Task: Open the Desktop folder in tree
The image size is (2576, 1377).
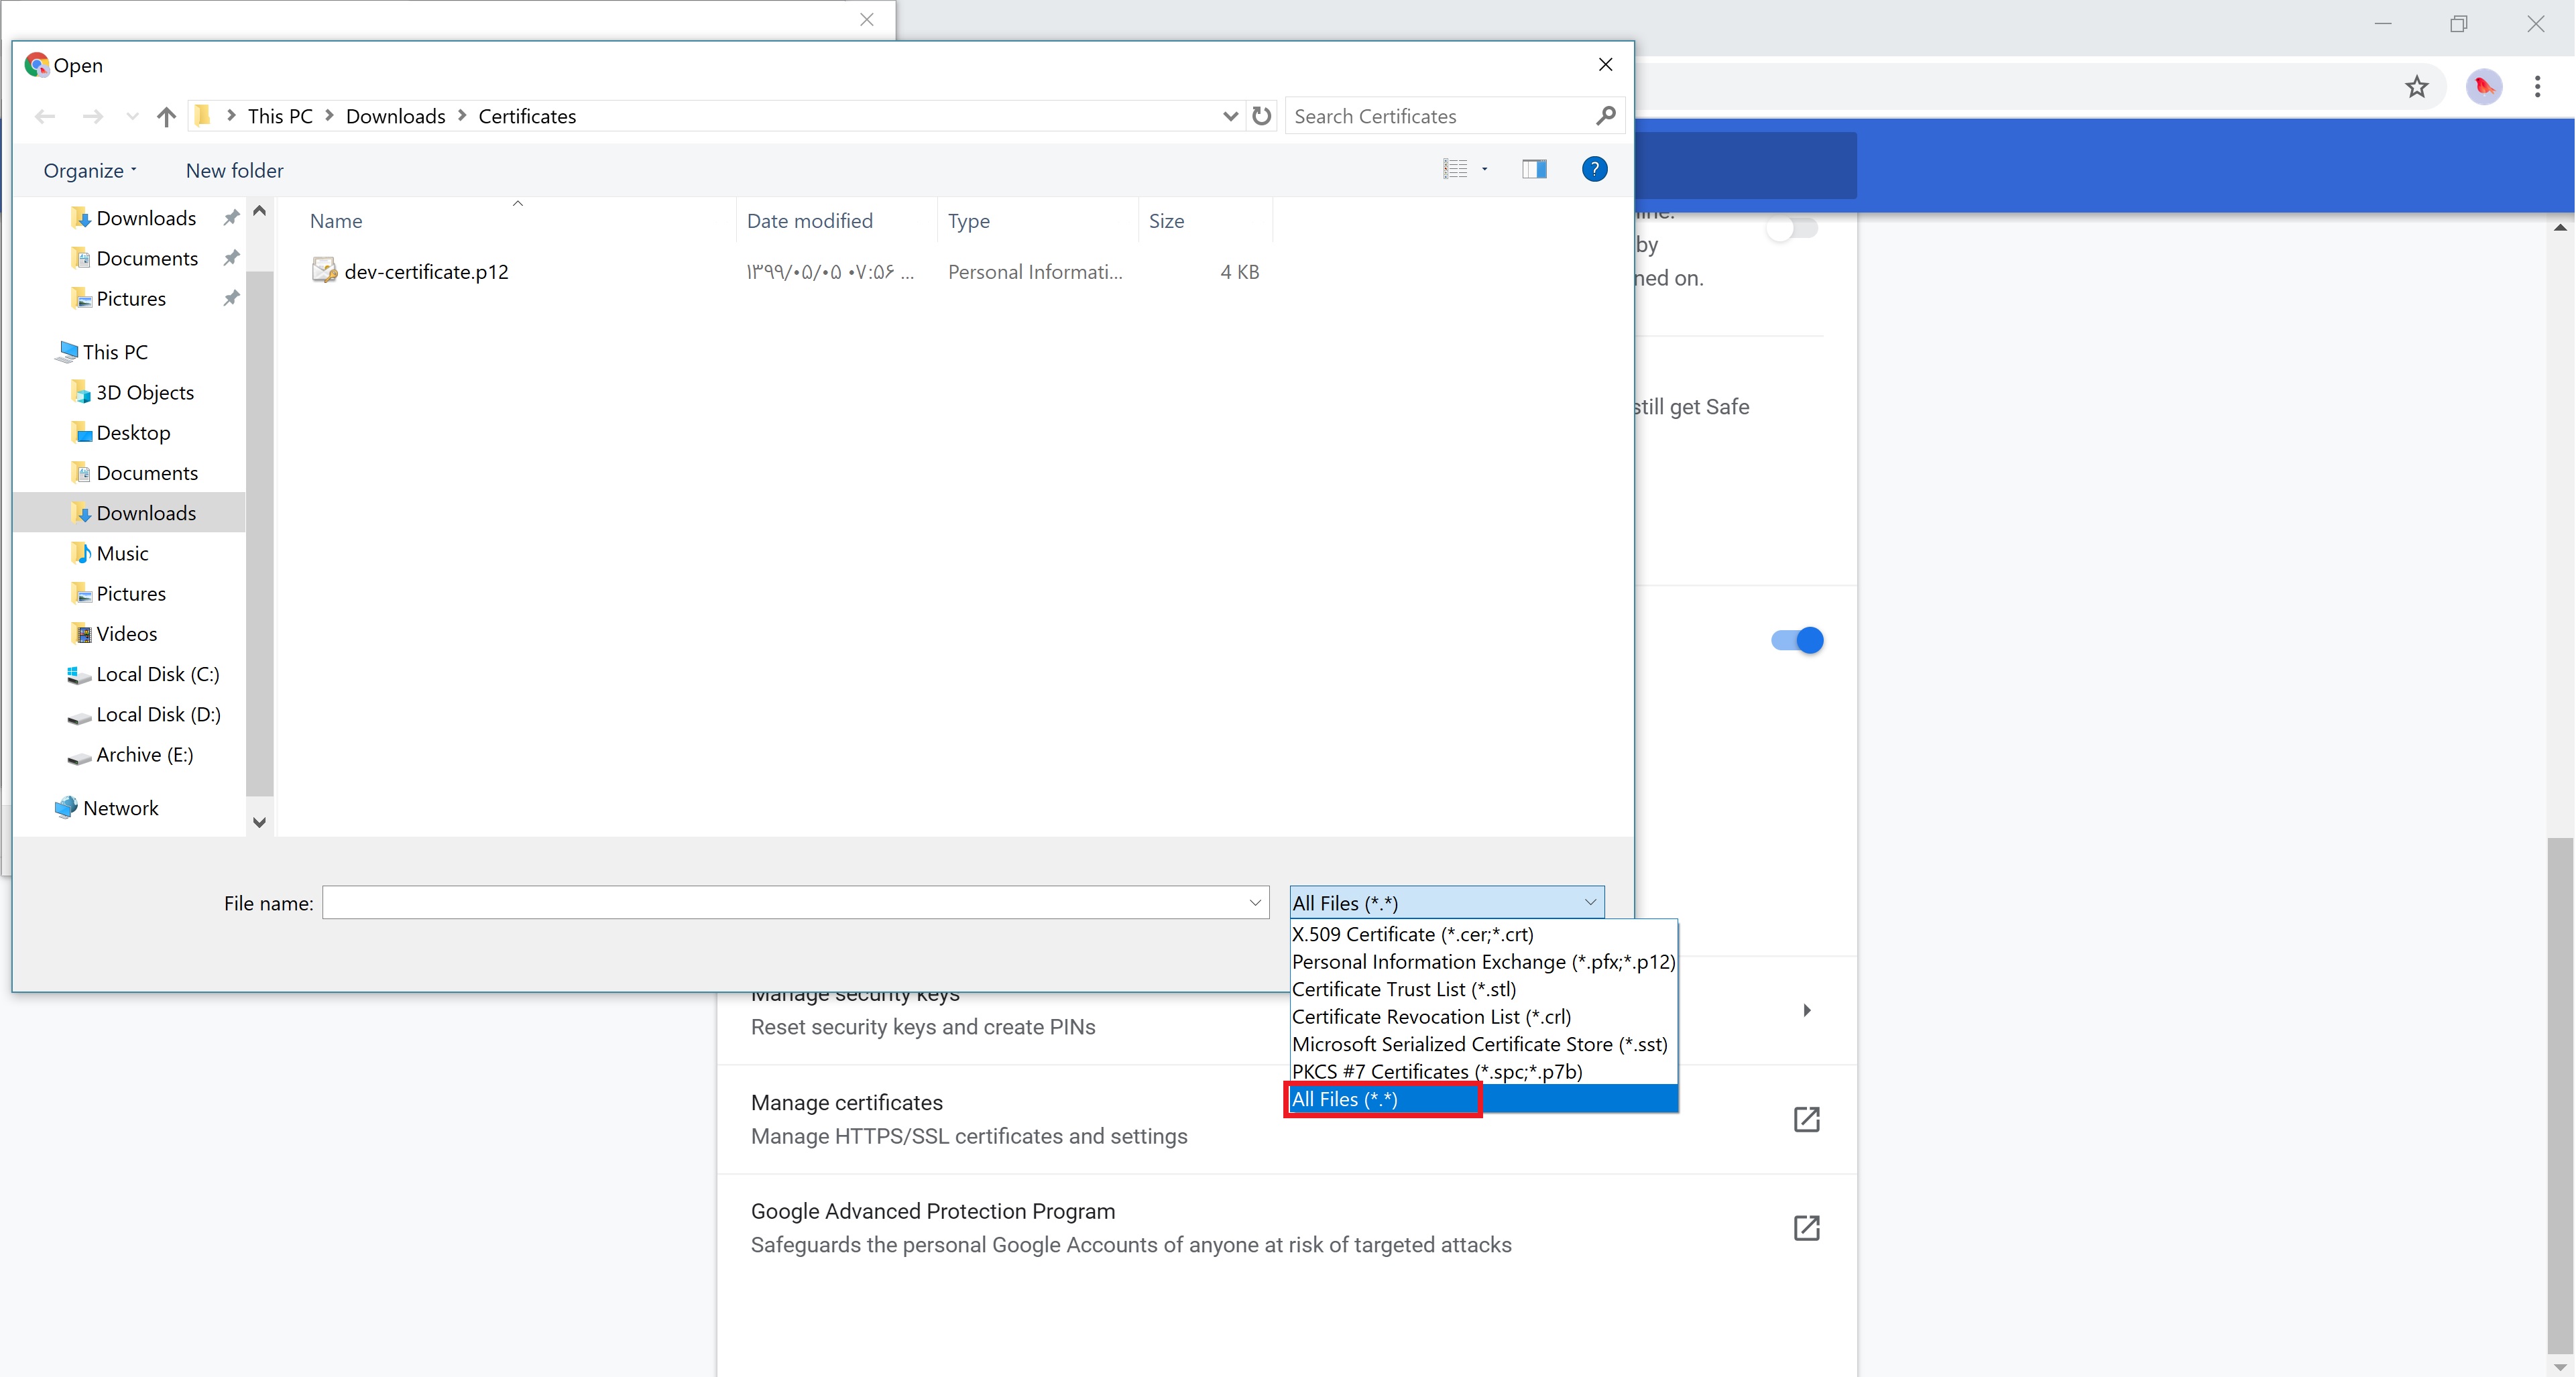Action: tap(132, 432)
